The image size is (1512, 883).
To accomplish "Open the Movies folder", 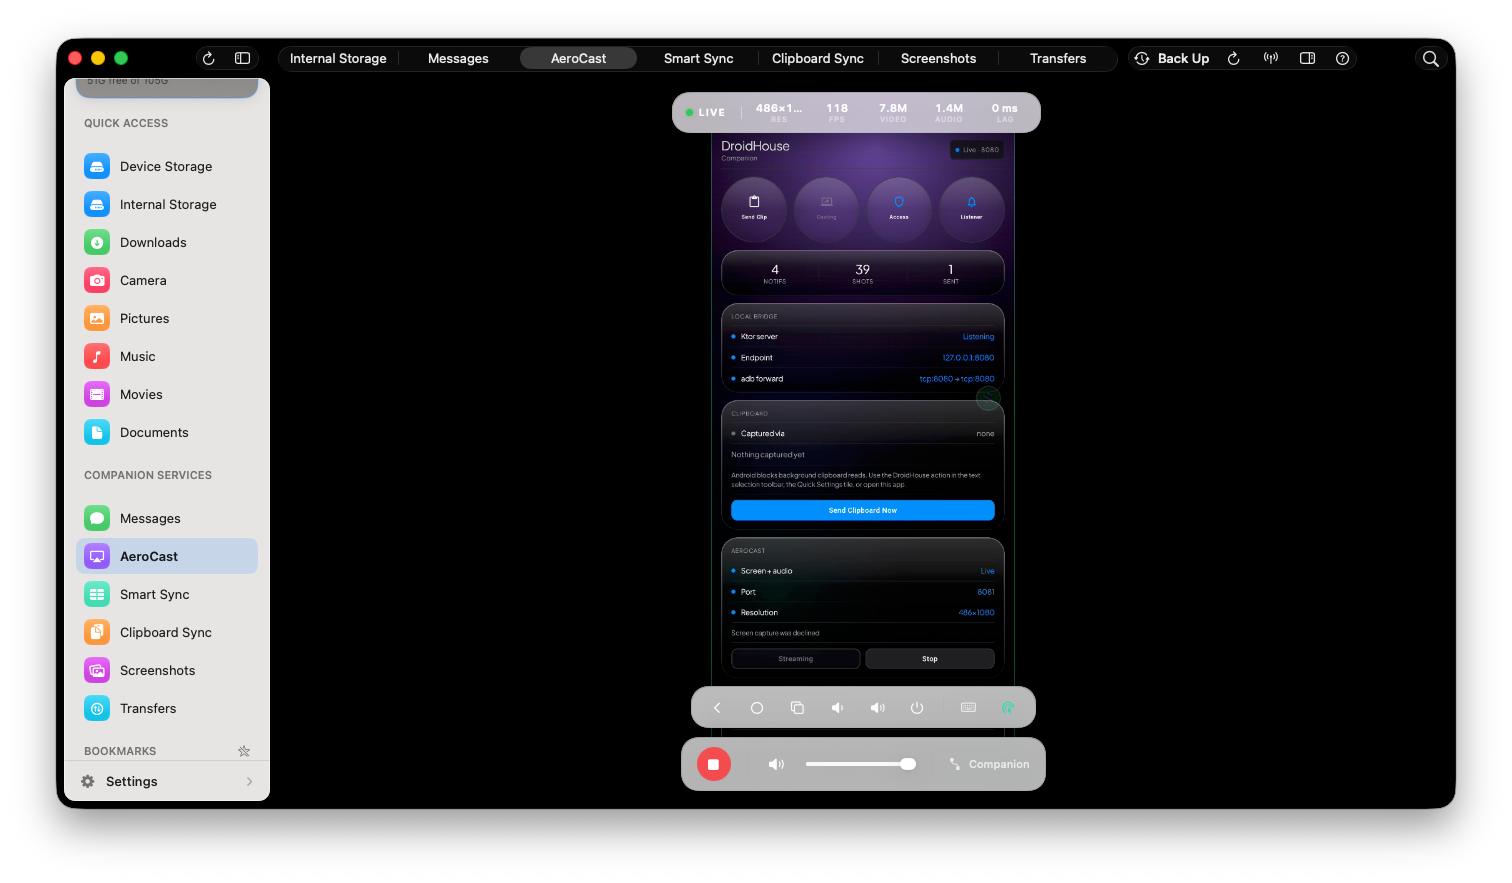I will point(167,395).
